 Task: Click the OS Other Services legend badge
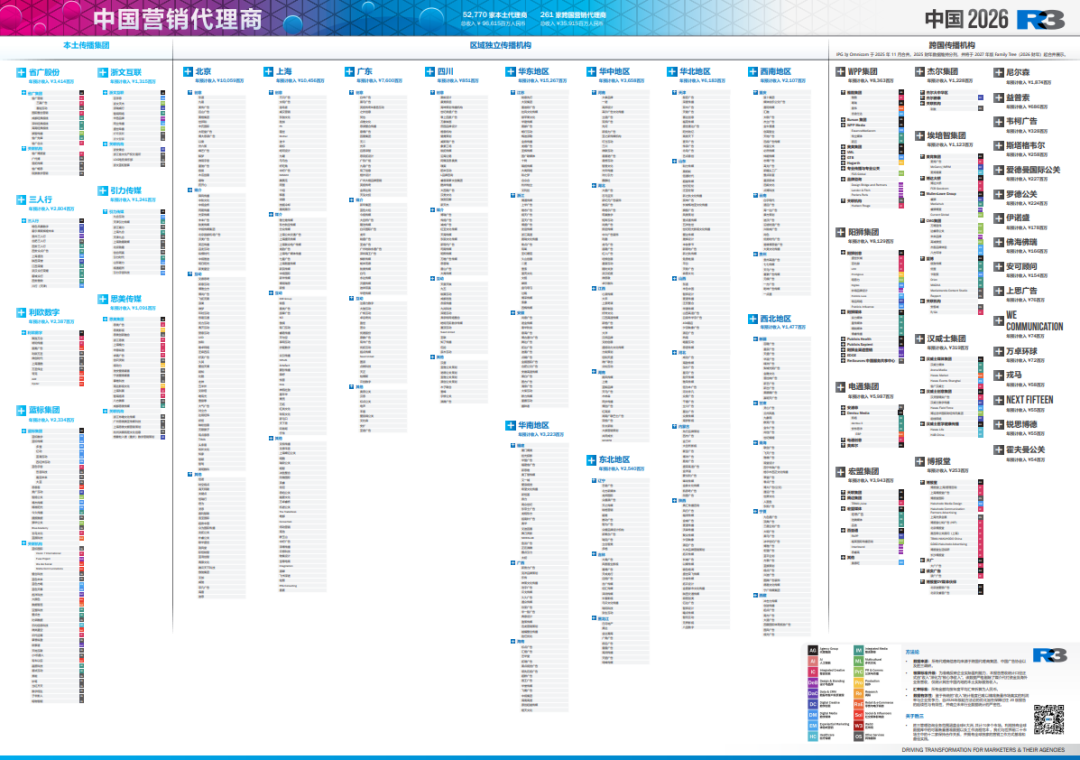pos(860,737)
